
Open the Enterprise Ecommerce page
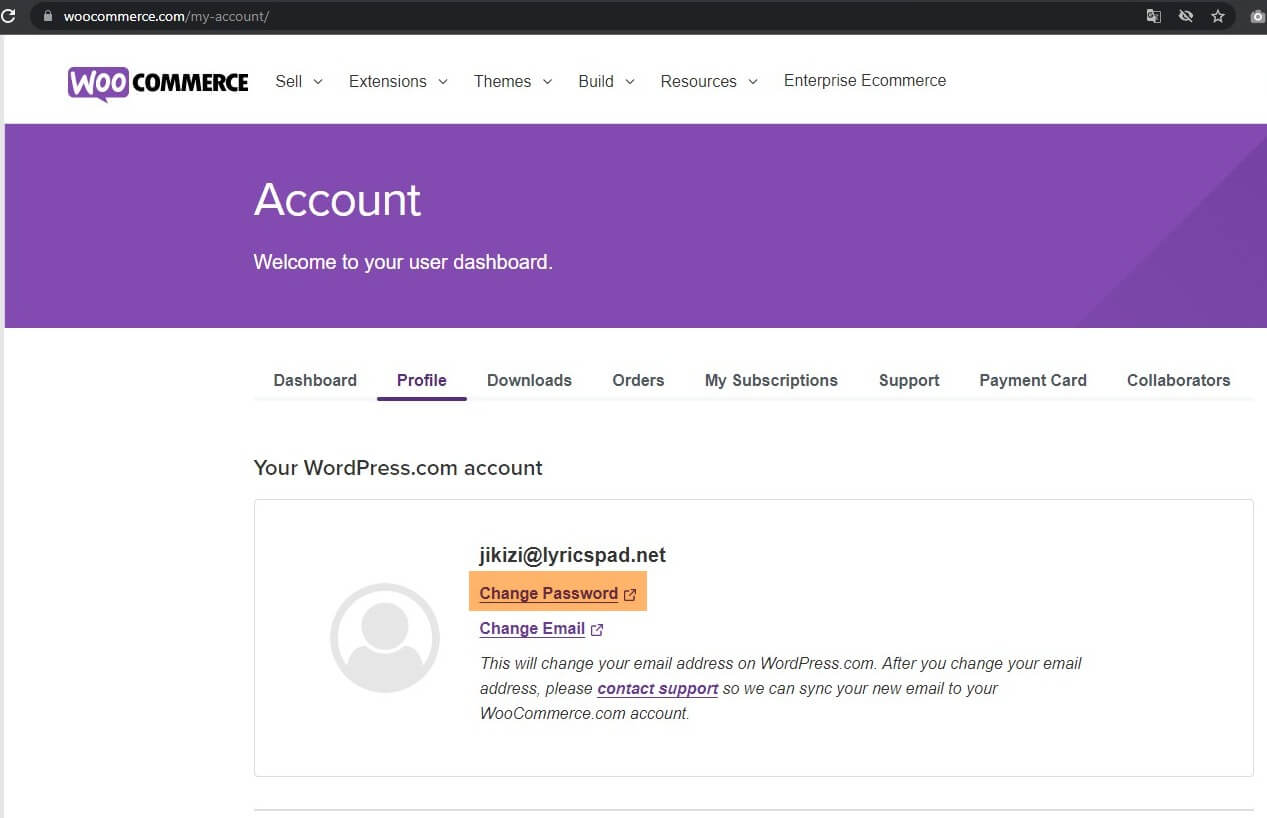tap(865, 81)
